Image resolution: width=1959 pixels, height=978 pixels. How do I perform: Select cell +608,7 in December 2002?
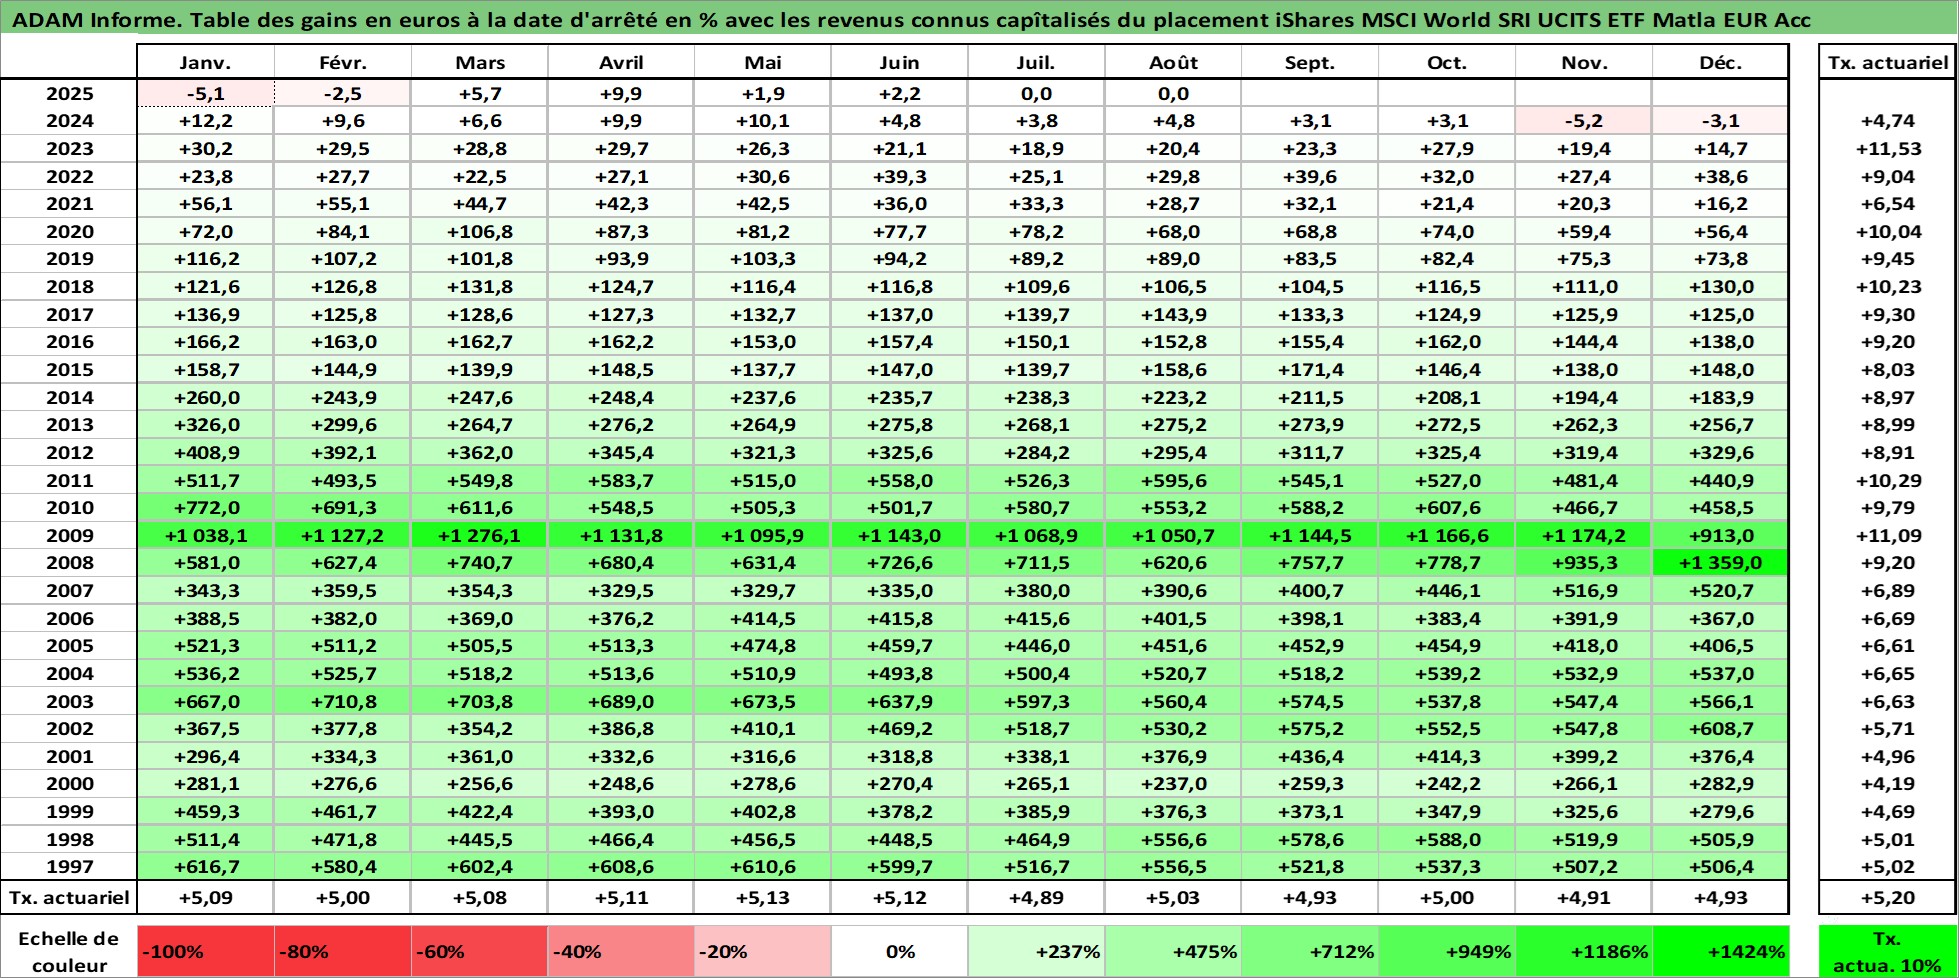click(1720, 729)
